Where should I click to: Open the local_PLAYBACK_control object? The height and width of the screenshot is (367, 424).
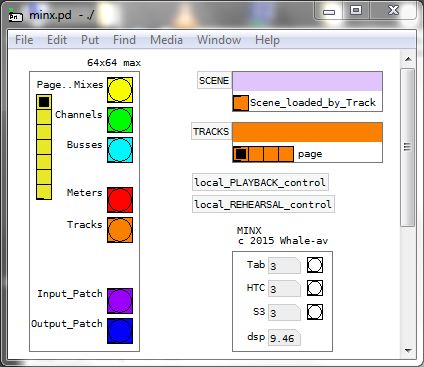coord(260,182)
